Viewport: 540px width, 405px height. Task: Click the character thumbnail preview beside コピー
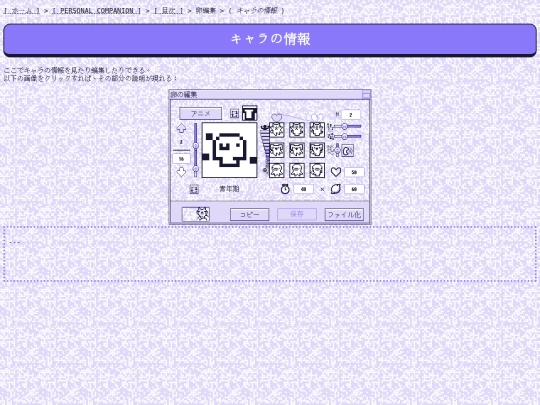pyautogui.click(x=196, y=214)
